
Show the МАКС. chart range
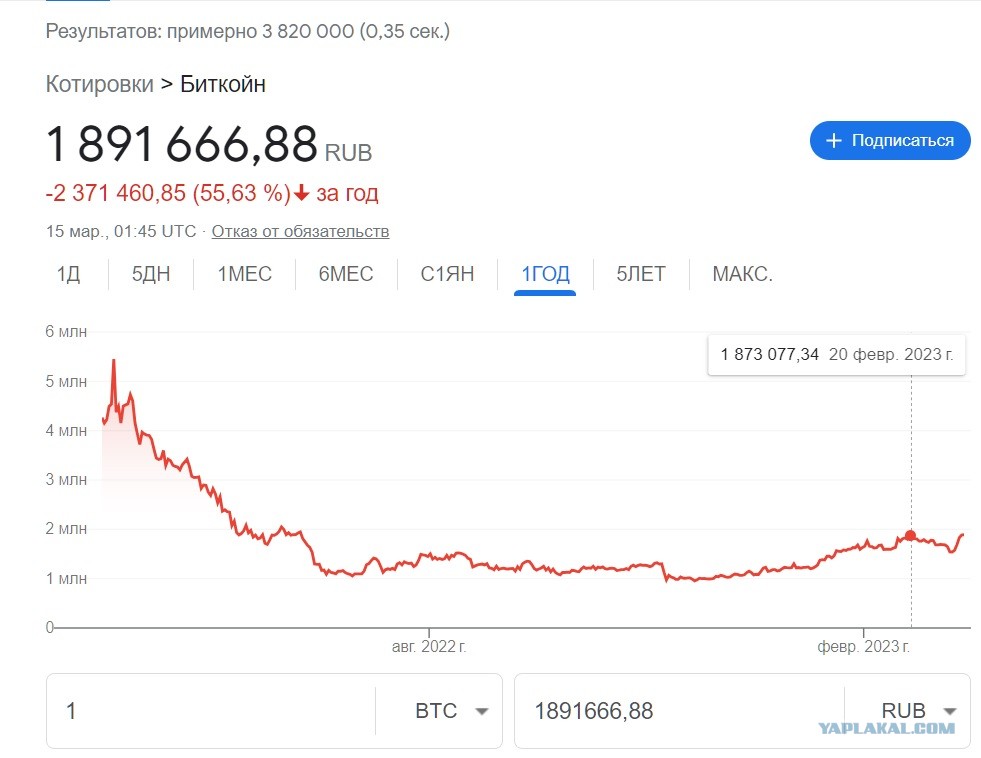743,274
